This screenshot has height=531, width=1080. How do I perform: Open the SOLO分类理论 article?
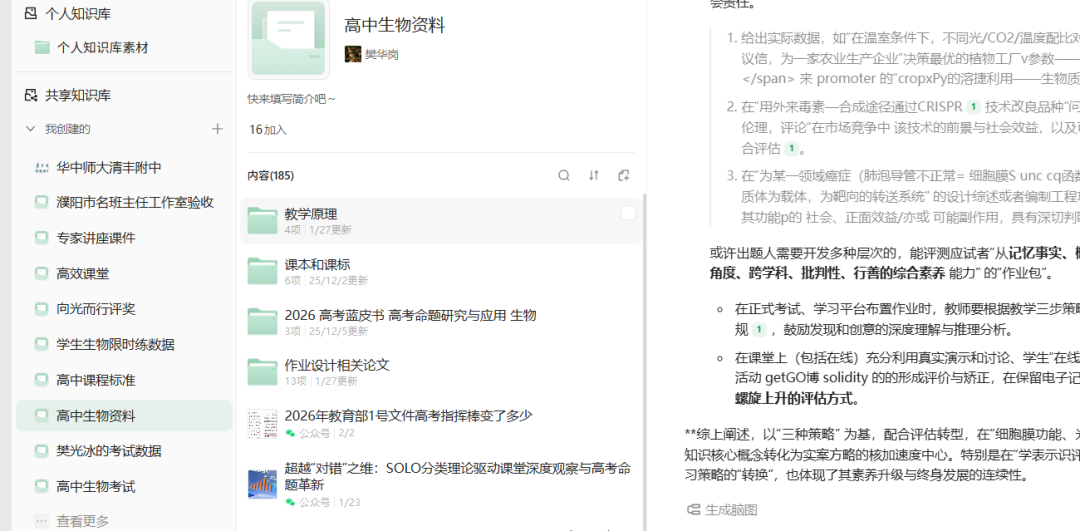(x=441, y=484)
